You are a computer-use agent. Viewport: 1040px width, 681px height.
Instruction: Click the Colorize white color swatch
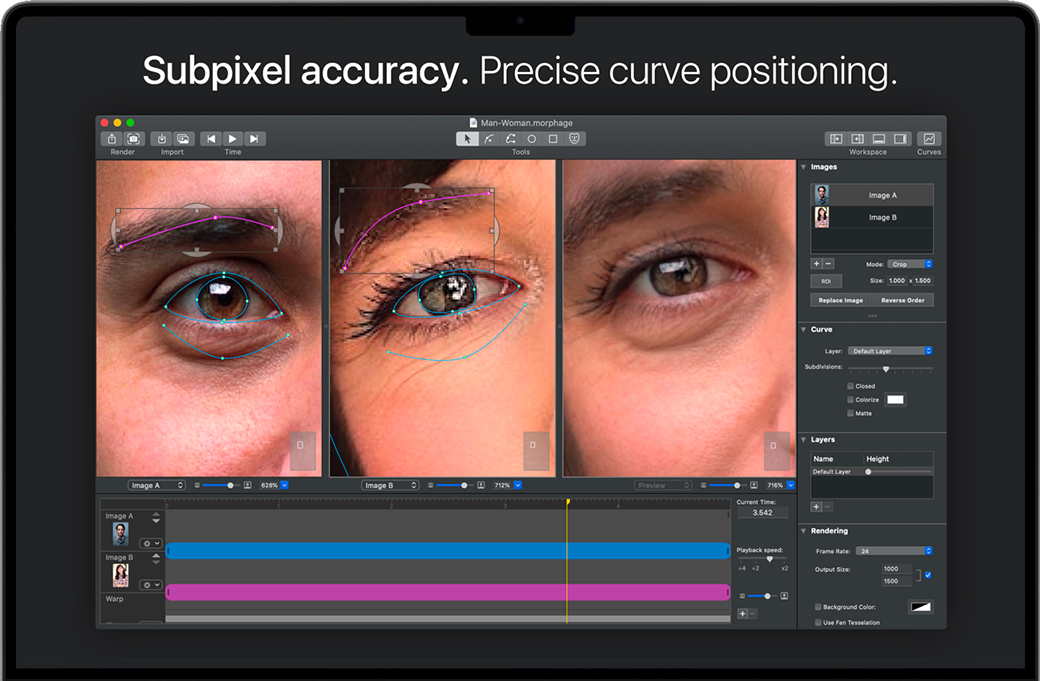pyautogui.click(x=895, y=400)
